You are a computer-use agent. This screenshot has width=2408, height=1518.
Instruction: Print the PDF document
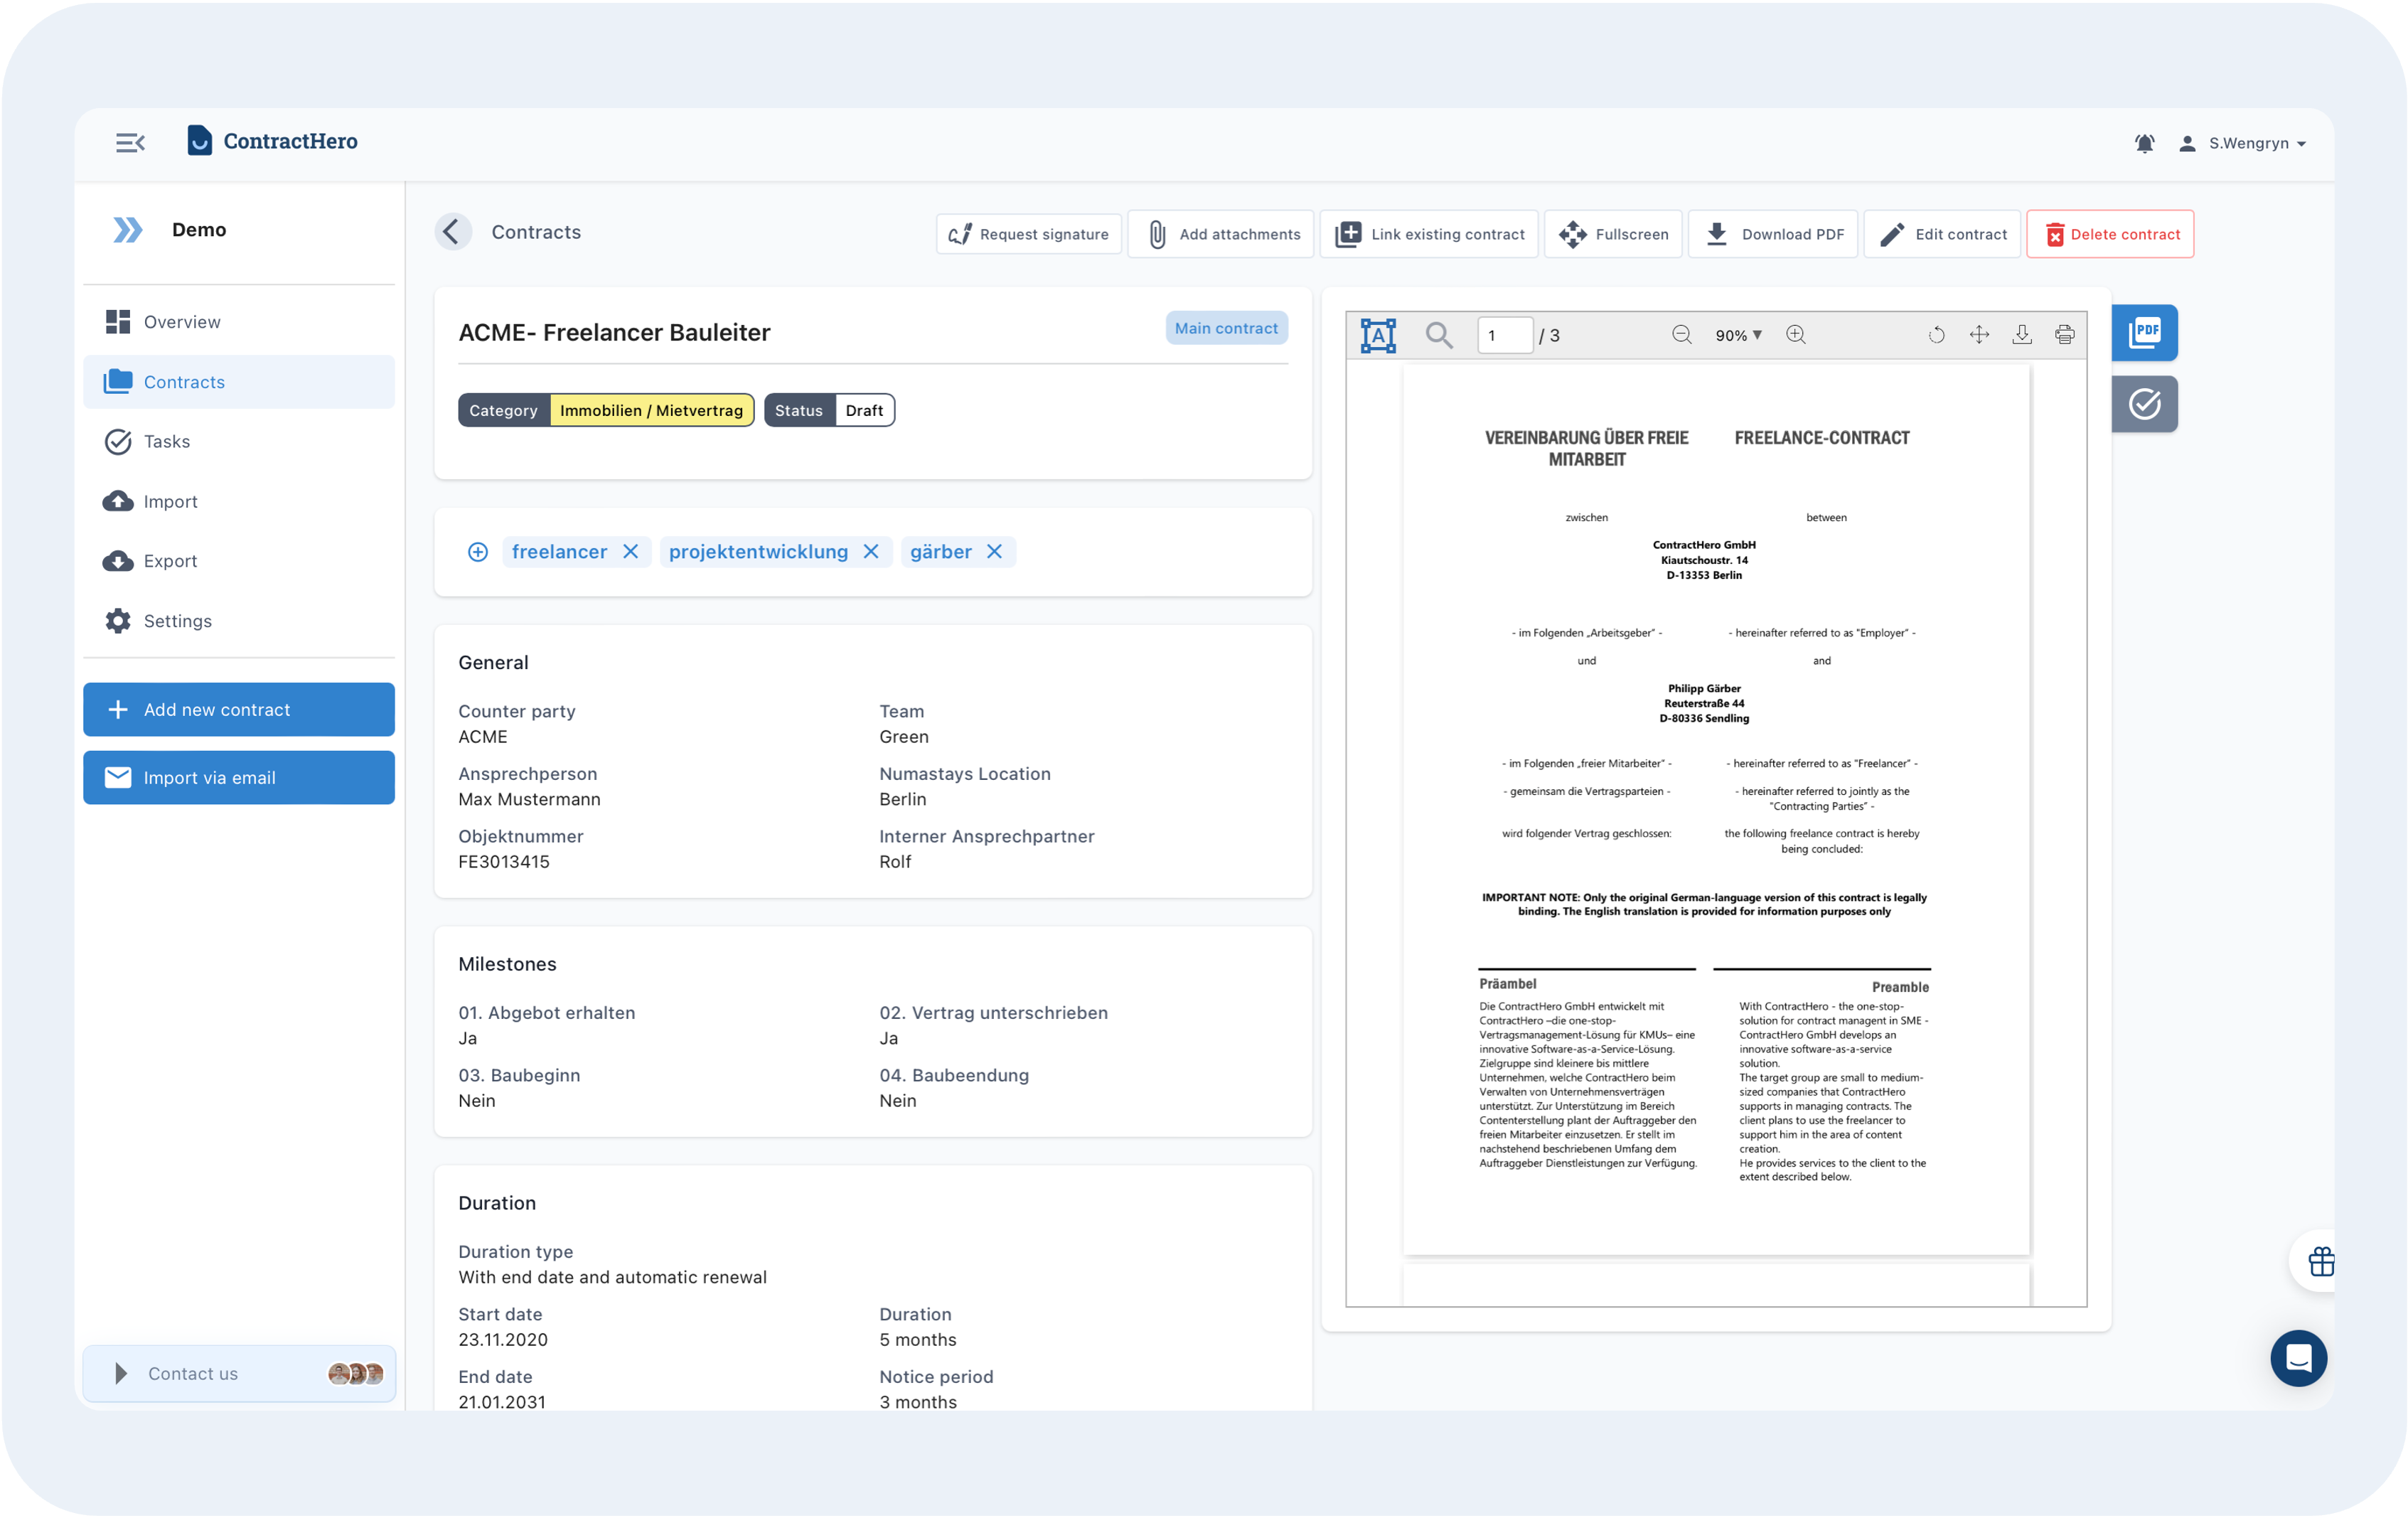pyautogui.click(x=2064, y=335)
